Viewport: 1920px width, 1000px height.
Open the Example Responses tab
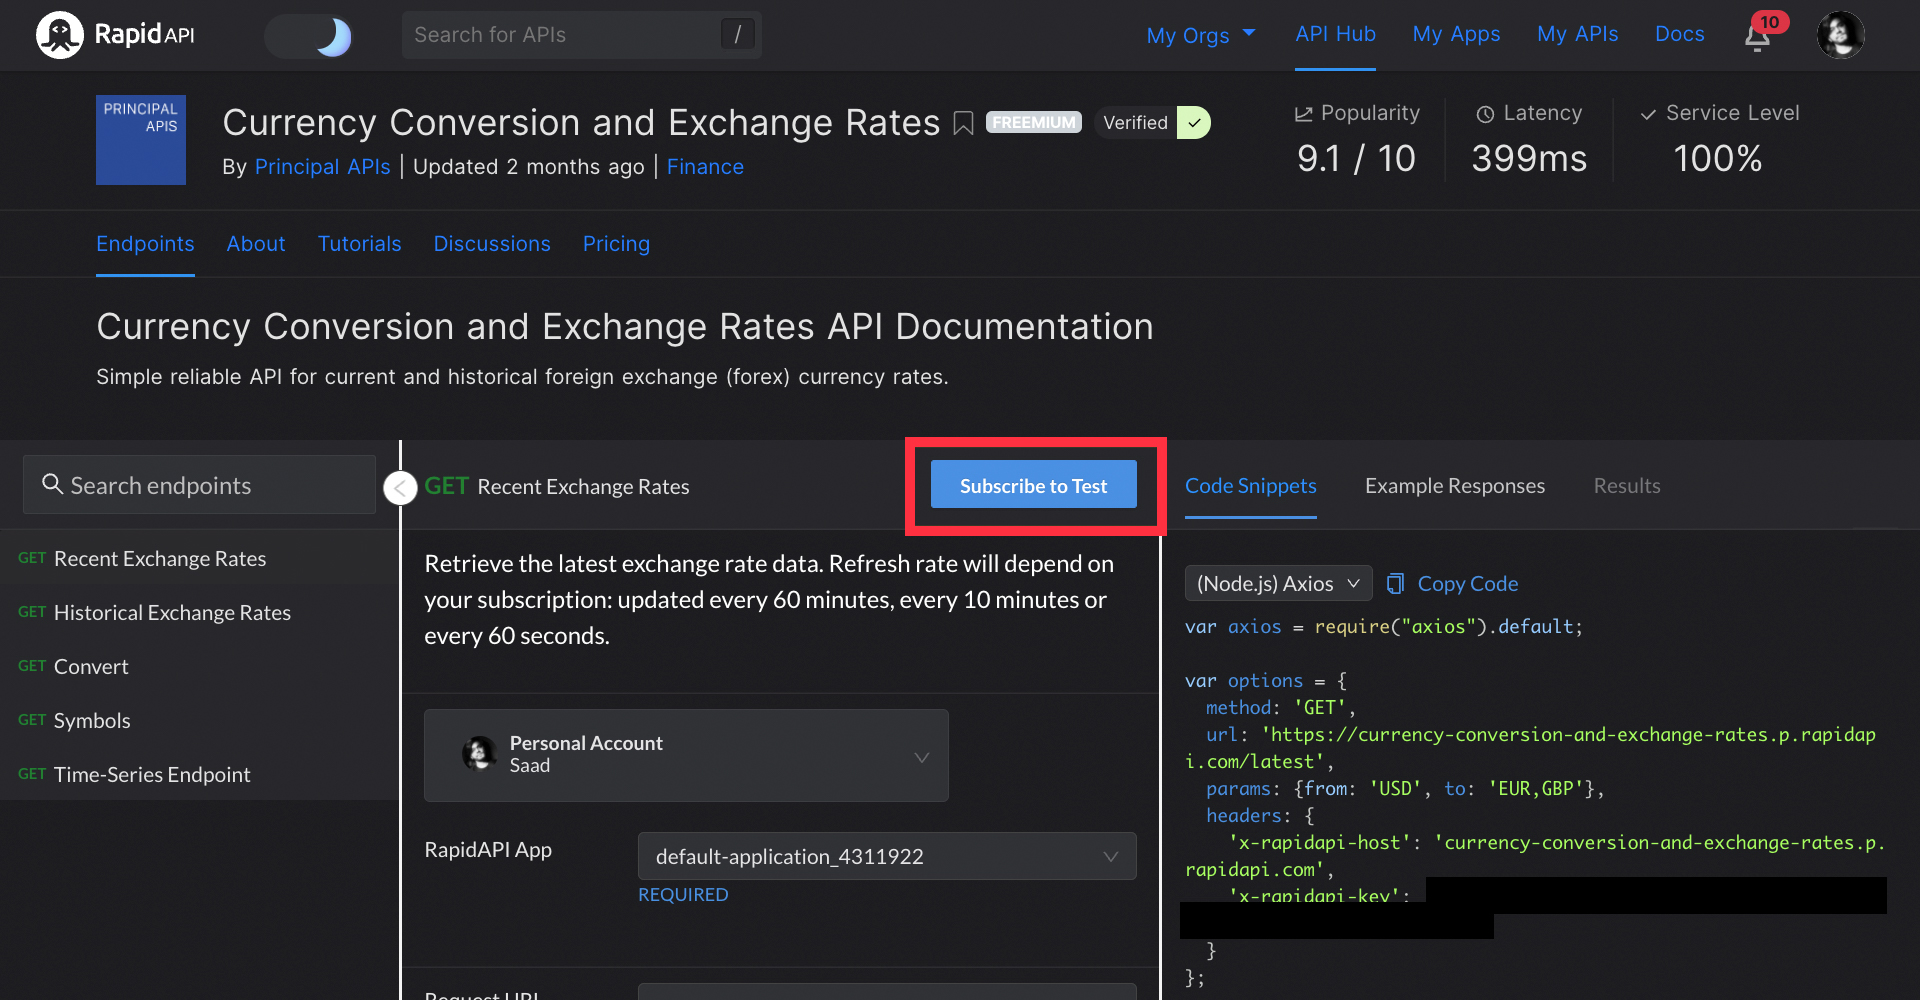(1455, 486)
